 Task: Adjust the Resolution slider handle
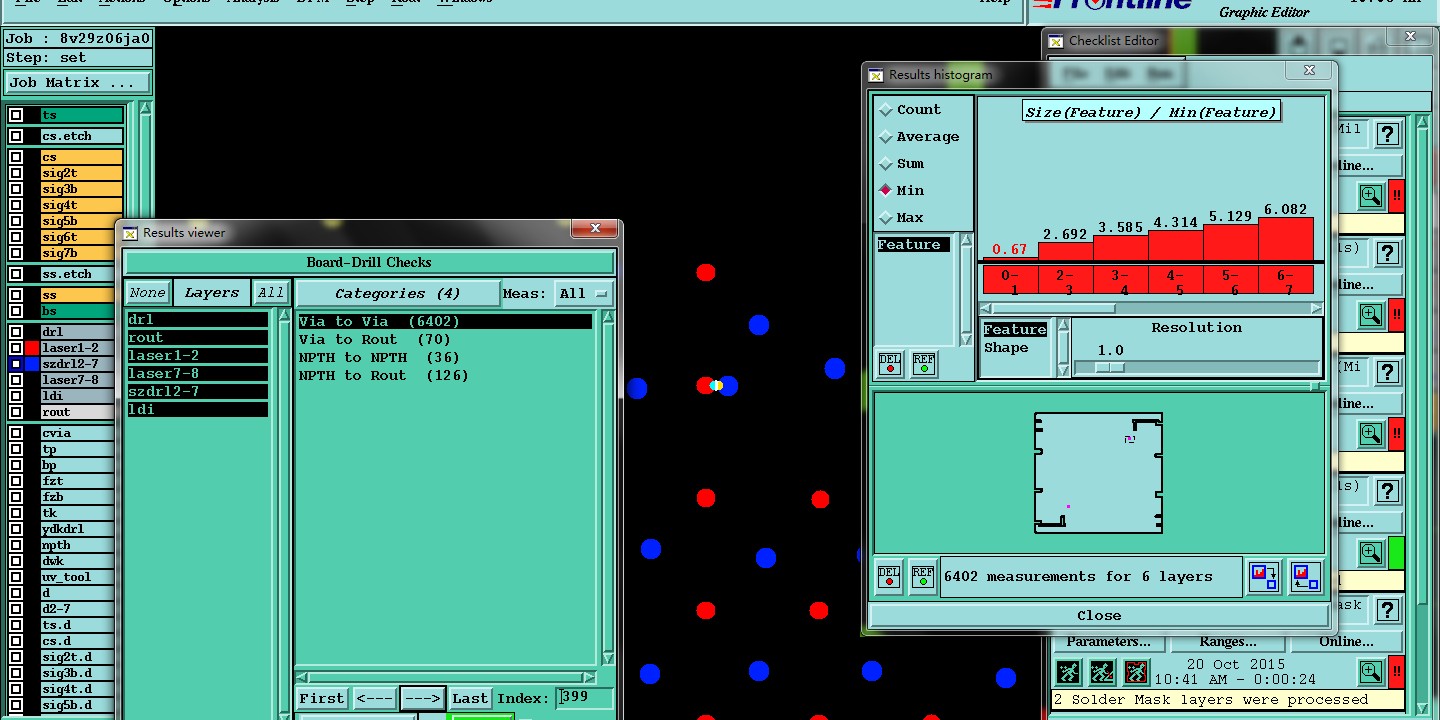coord(1110,367)
